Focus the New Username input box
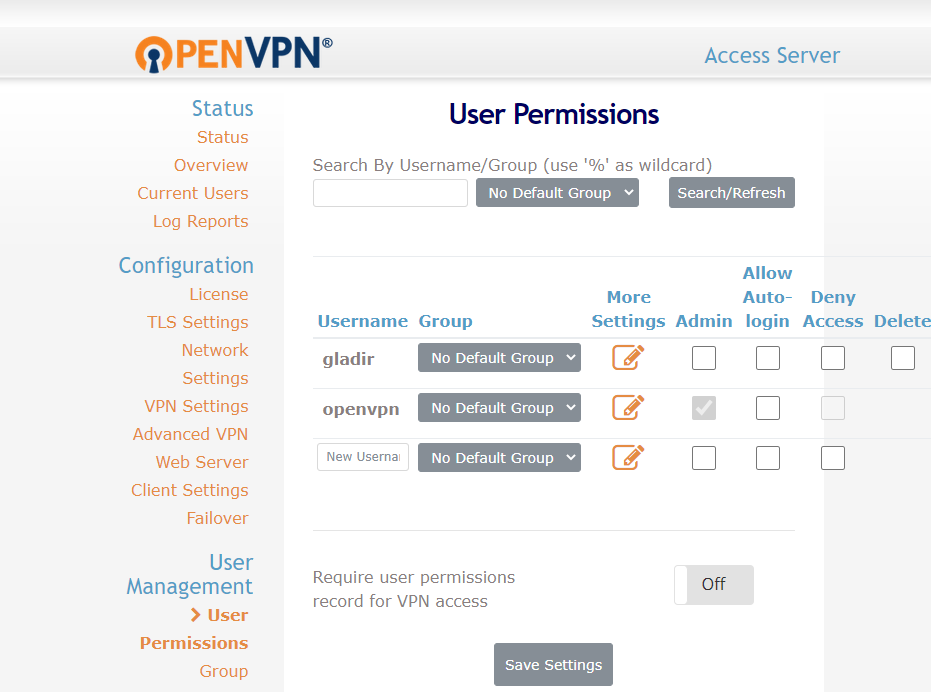 pos(363,457)
